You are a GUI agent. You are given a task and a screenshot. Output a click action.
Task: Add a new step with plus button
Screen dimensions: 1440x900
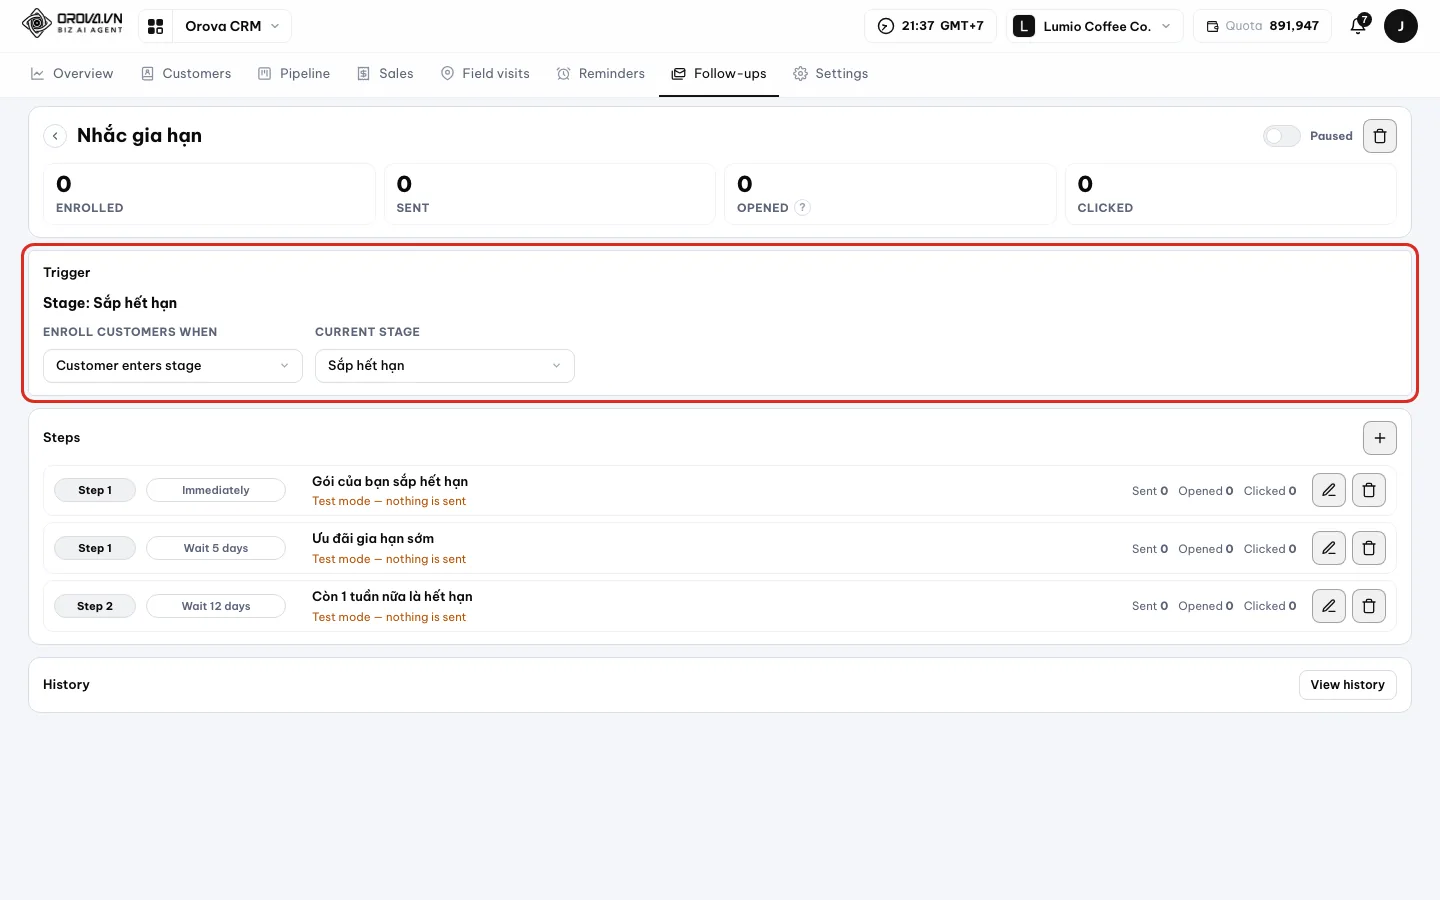(1380, 438)
